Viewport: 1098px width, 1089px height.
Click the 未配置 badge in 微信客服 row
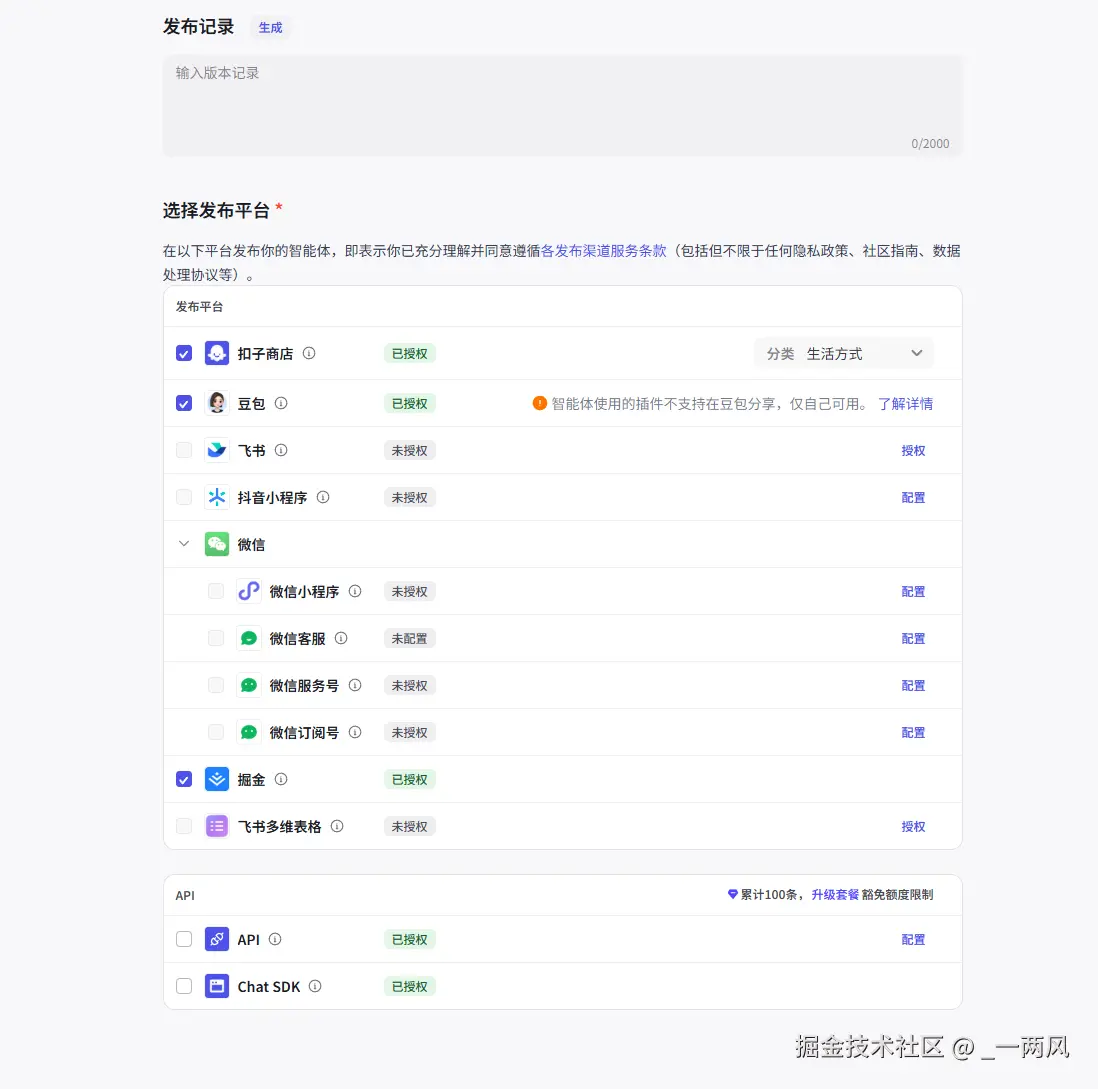click(410, 638)
